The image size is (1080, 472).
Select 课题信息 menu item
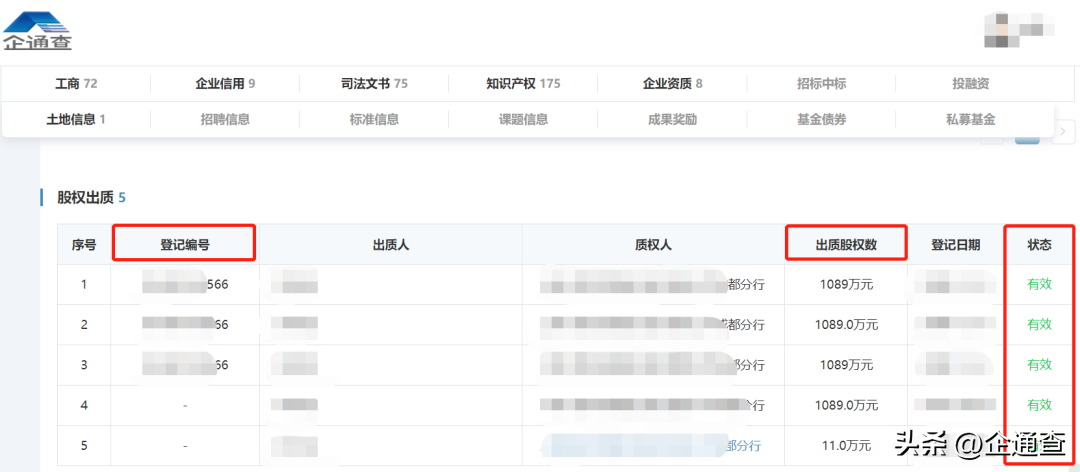tap(523, 119)
